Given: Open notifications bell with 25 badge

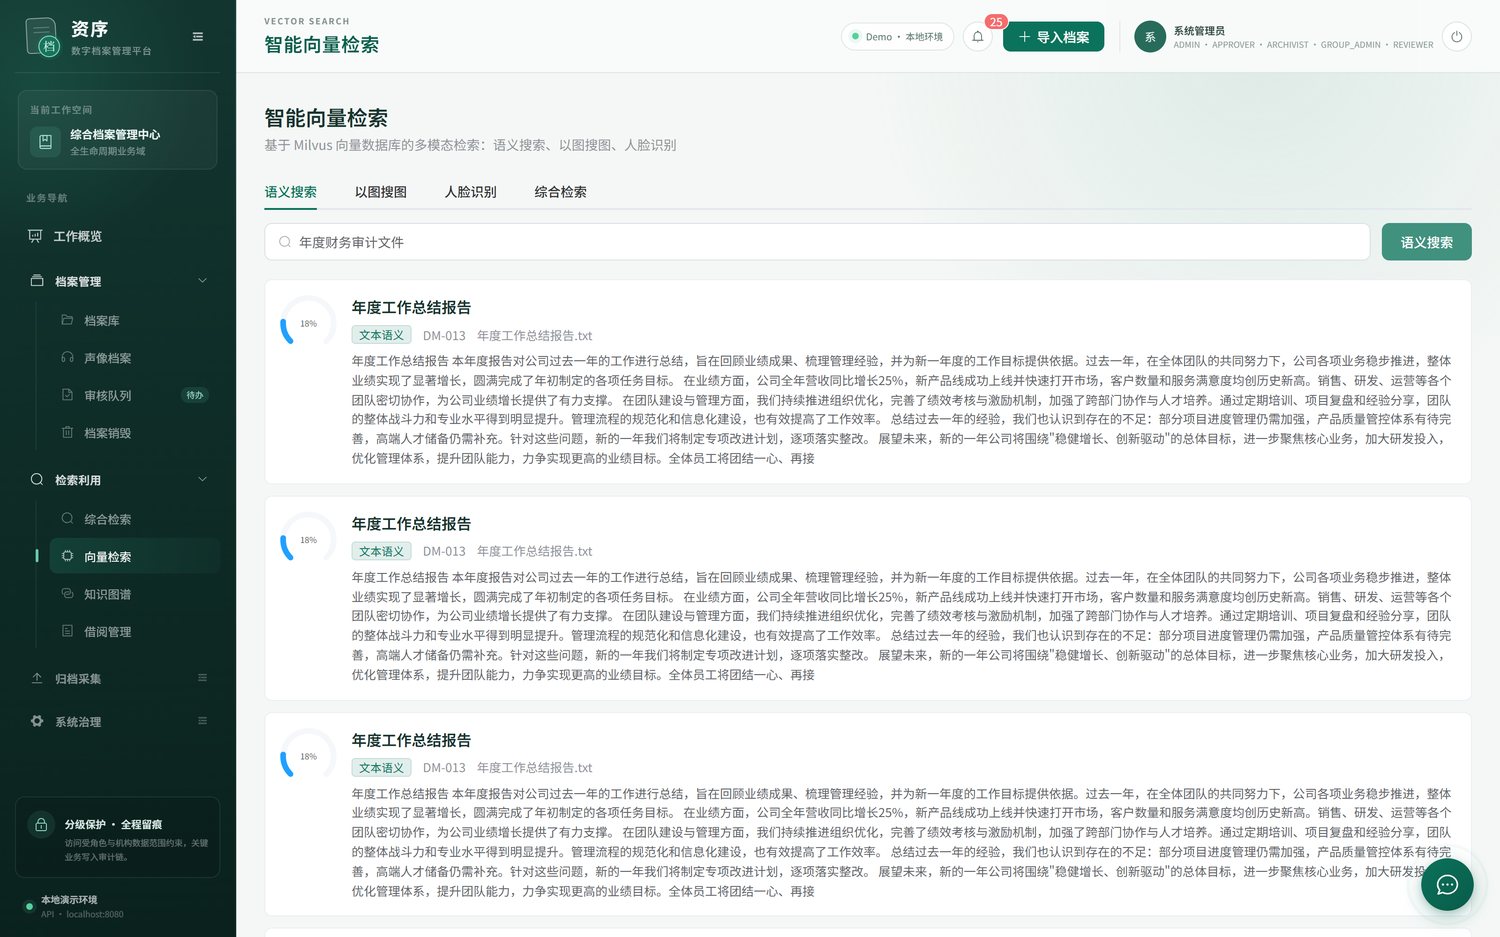Looking at the screenshot, I should coord(978,37).
